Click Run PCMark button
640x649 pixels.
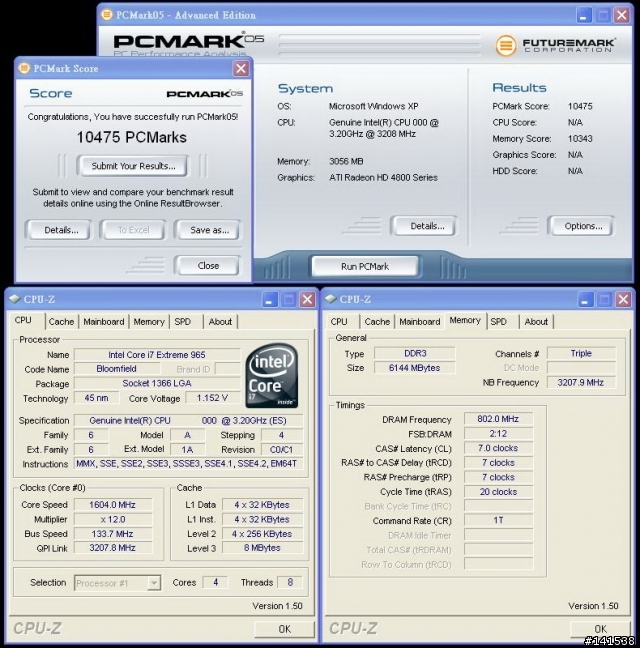pyautogui.click(x=365, y=266)
